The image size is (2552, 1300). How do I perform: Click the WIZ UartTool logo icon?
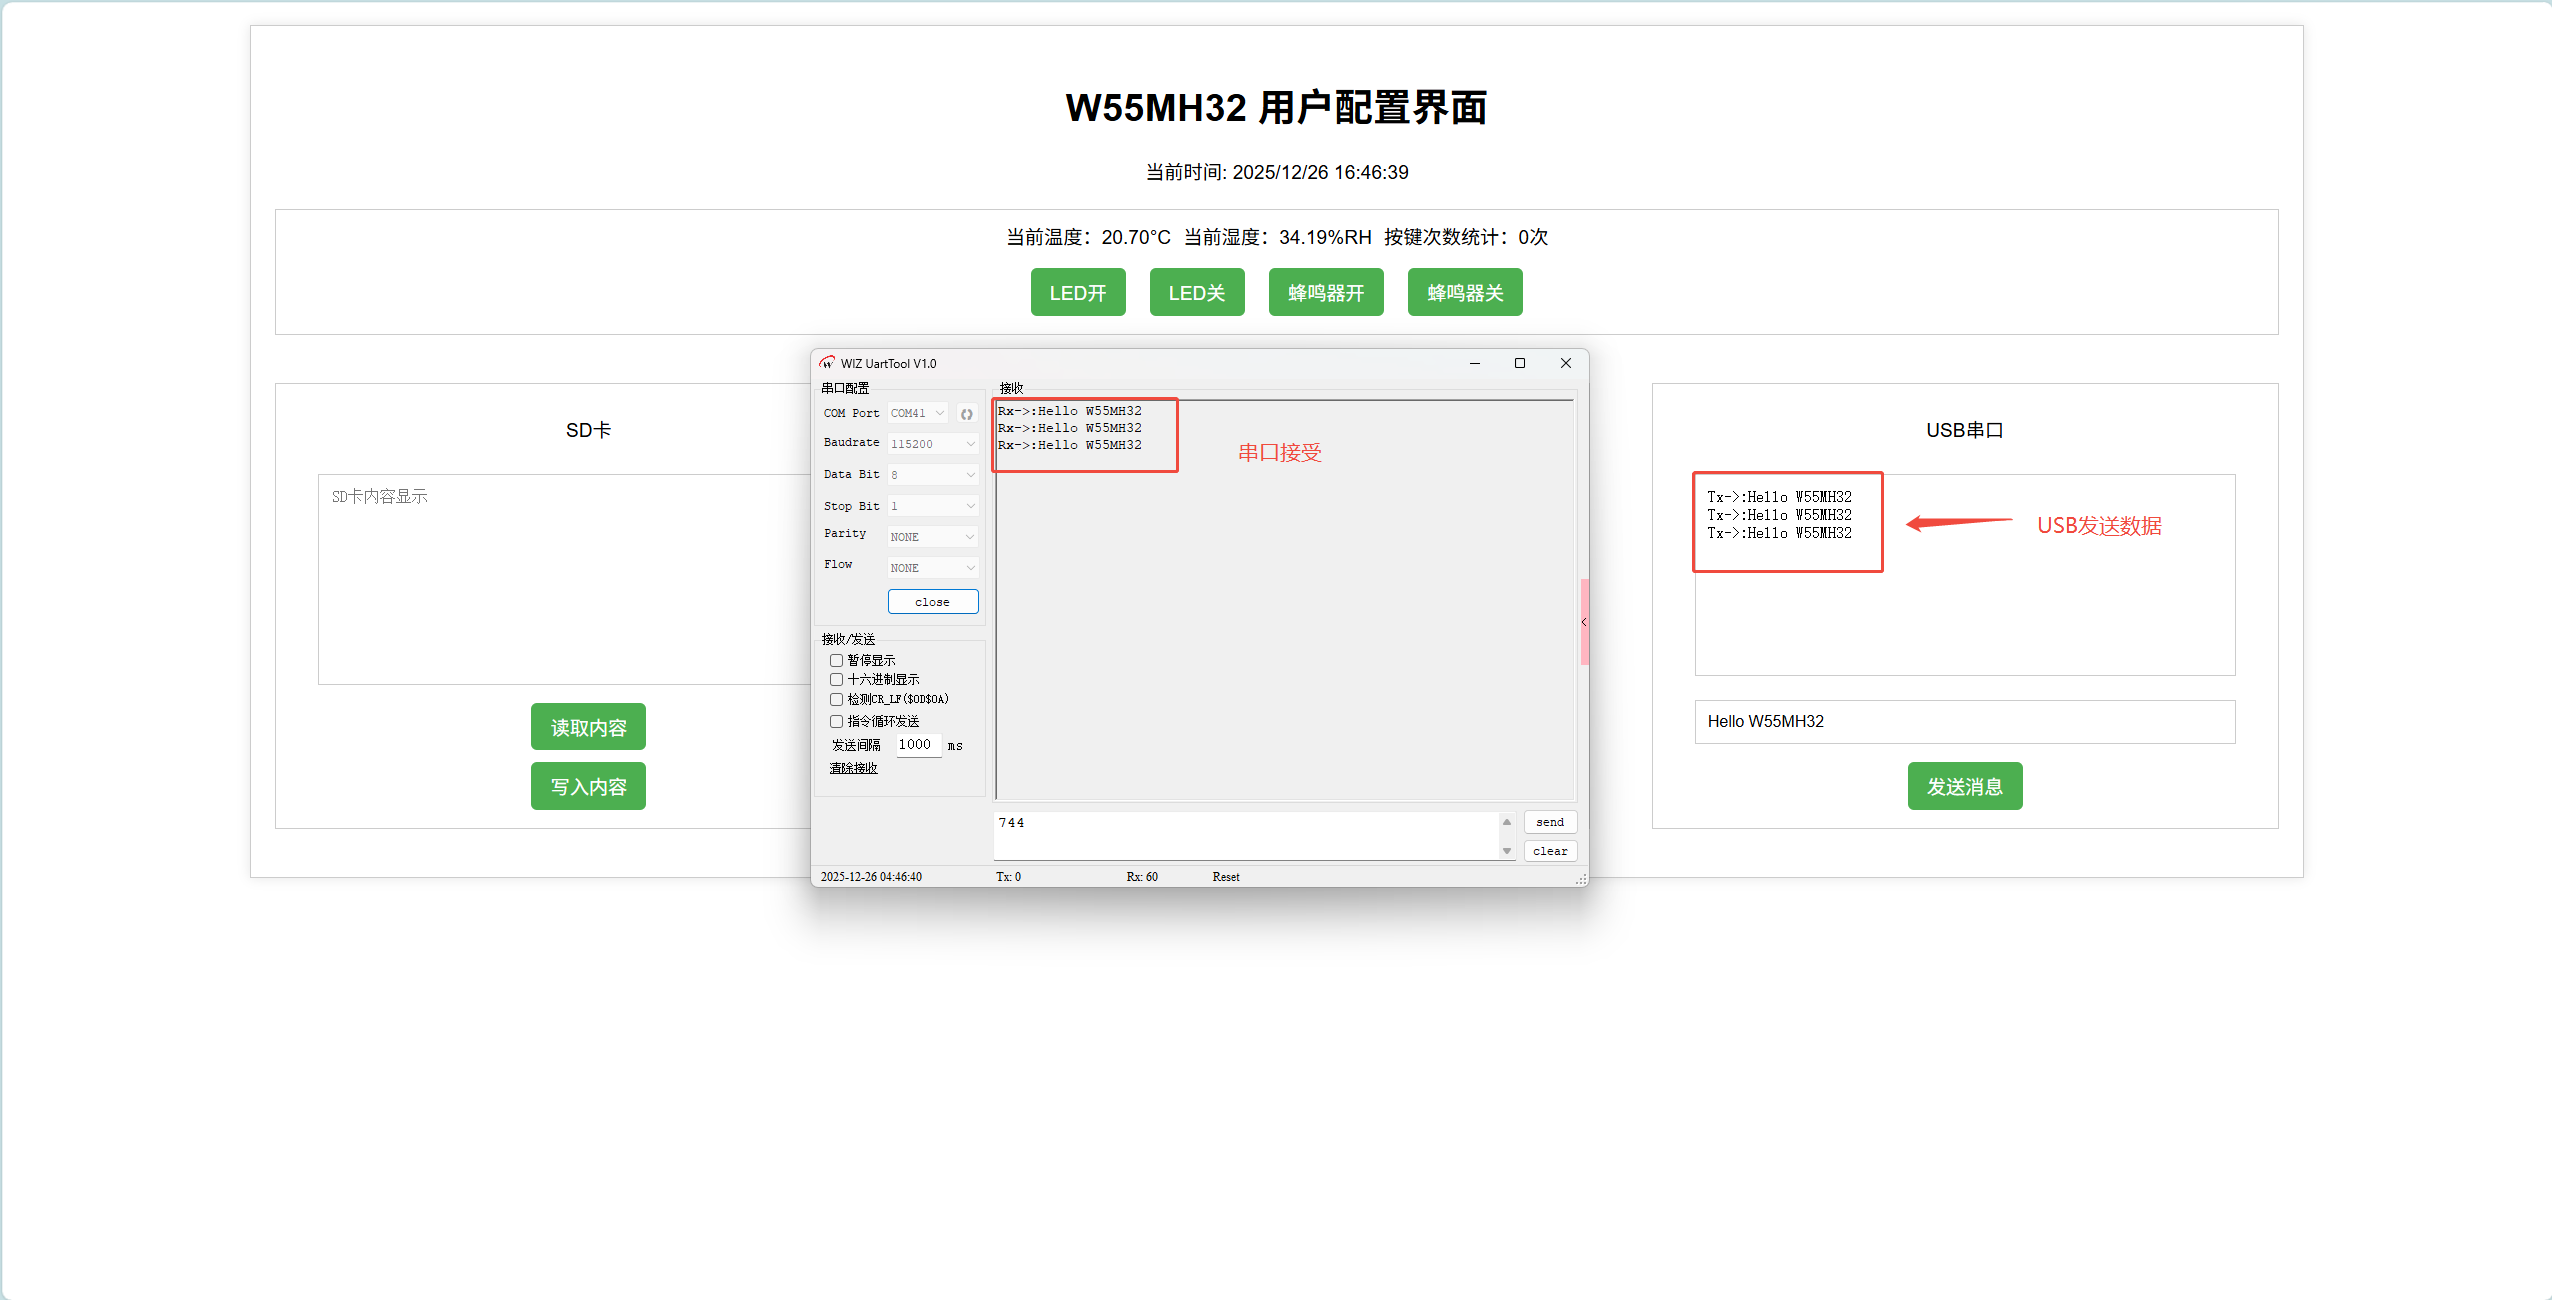[827, 363]
